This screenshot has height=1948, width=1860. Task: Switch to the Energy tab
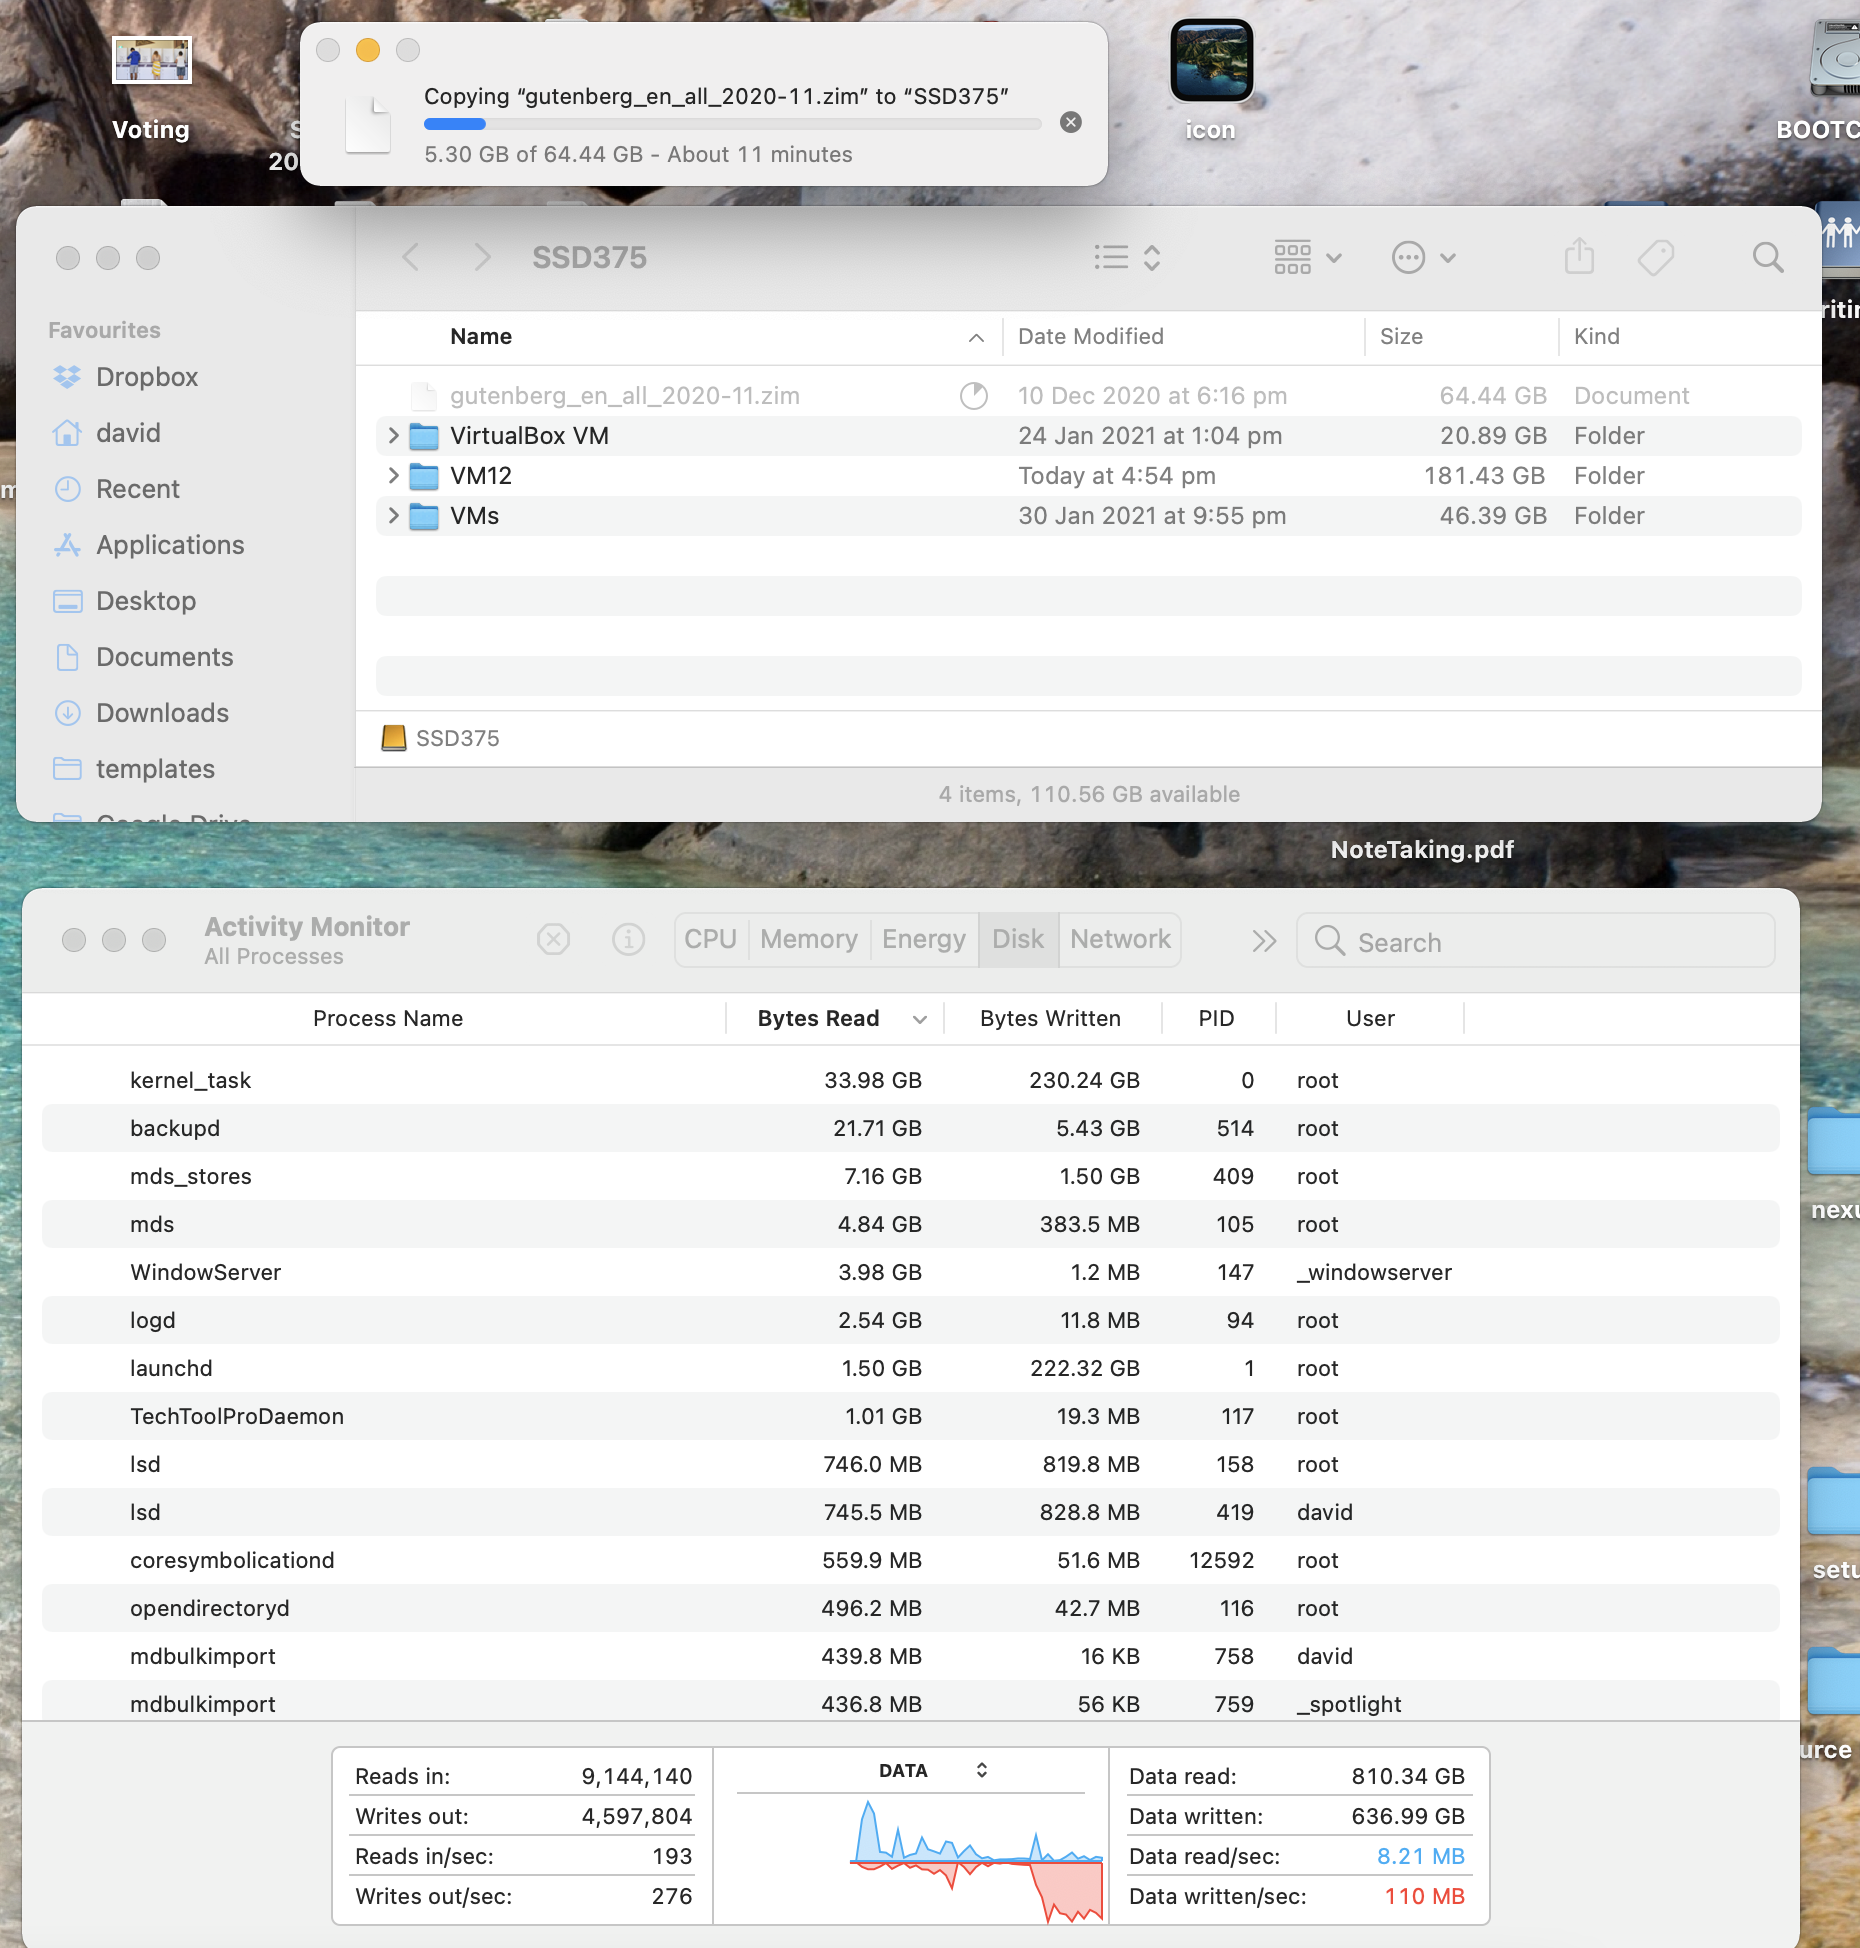pyautogui.click(x=924, y=939)
